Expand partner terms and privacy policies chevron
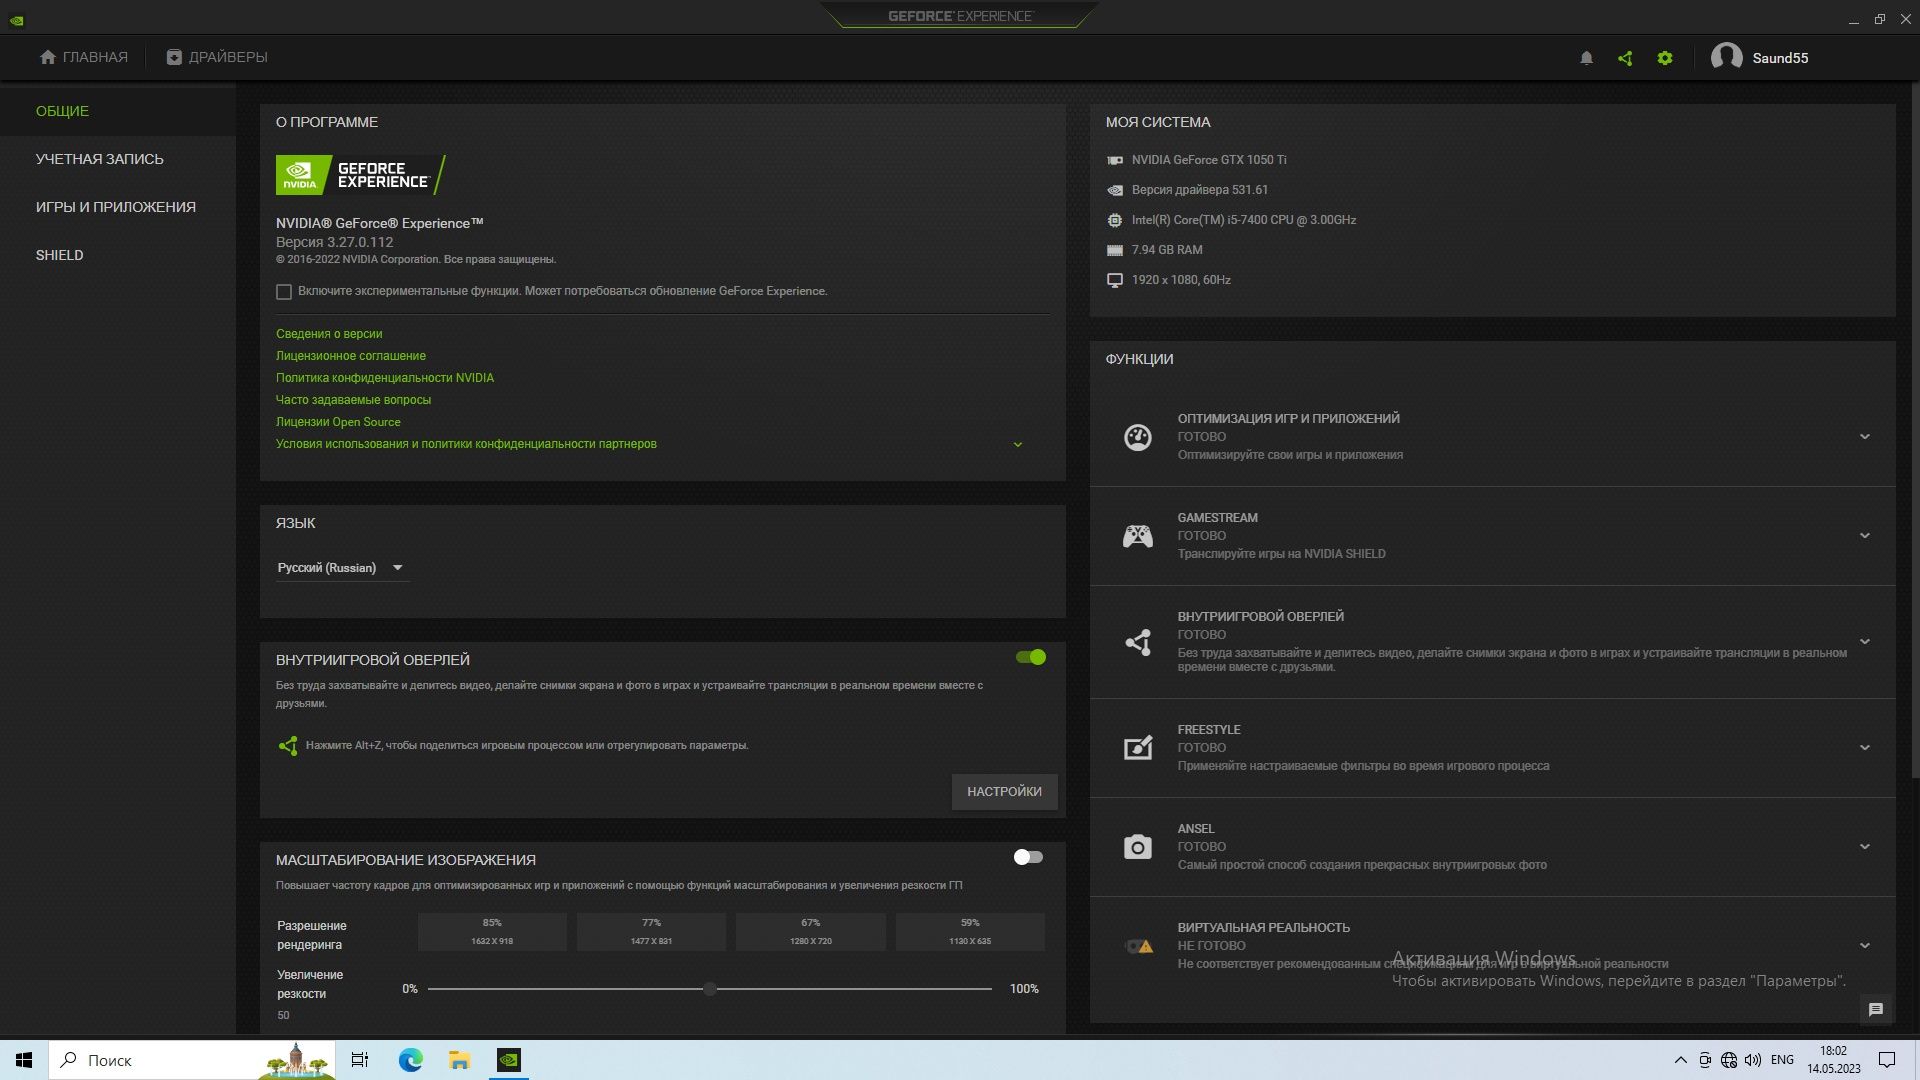The width and height of the screenshot is (1920, 1080). (1018, 445)
